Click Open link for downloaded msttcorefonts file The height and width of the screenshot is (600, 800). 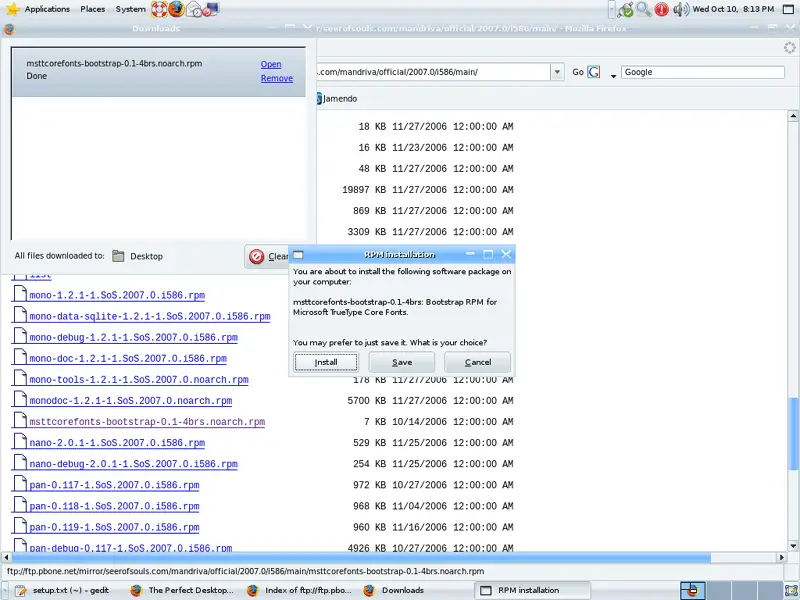coord(271,64)
